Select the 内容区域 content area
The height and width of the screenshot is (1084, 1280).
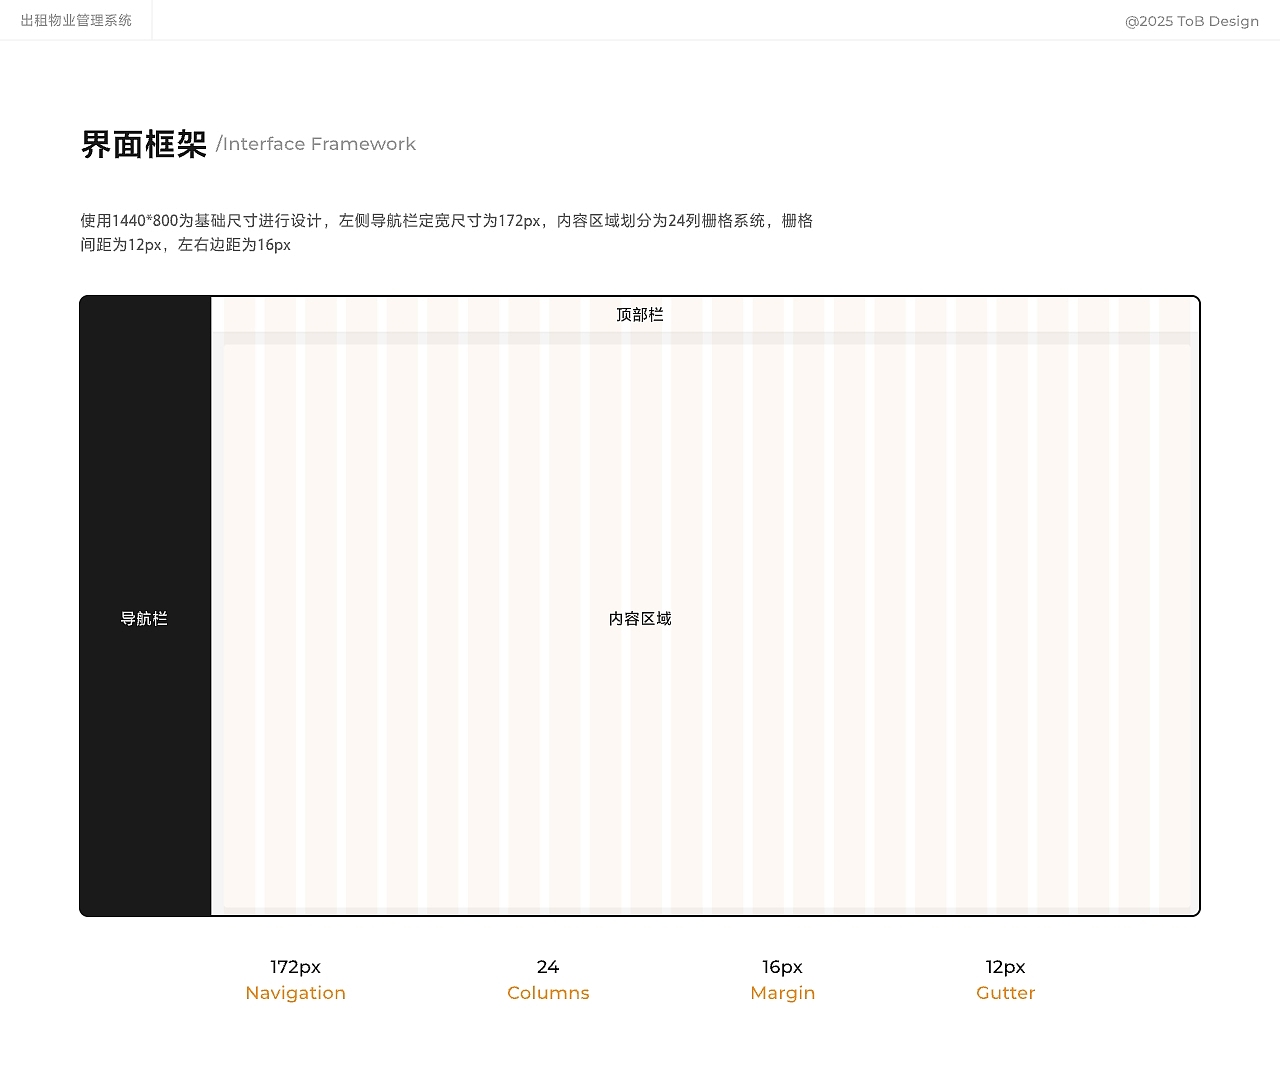click(x=639, y=618)
